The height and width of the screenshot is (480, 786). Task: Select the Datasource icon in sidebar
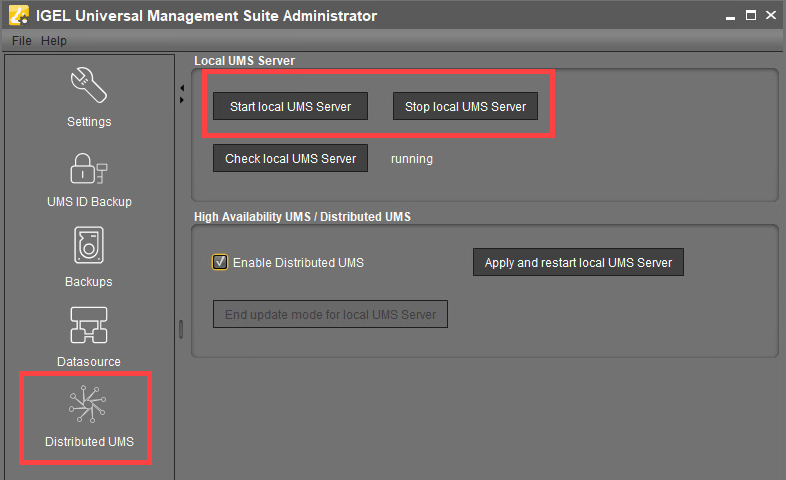[89, 326]
